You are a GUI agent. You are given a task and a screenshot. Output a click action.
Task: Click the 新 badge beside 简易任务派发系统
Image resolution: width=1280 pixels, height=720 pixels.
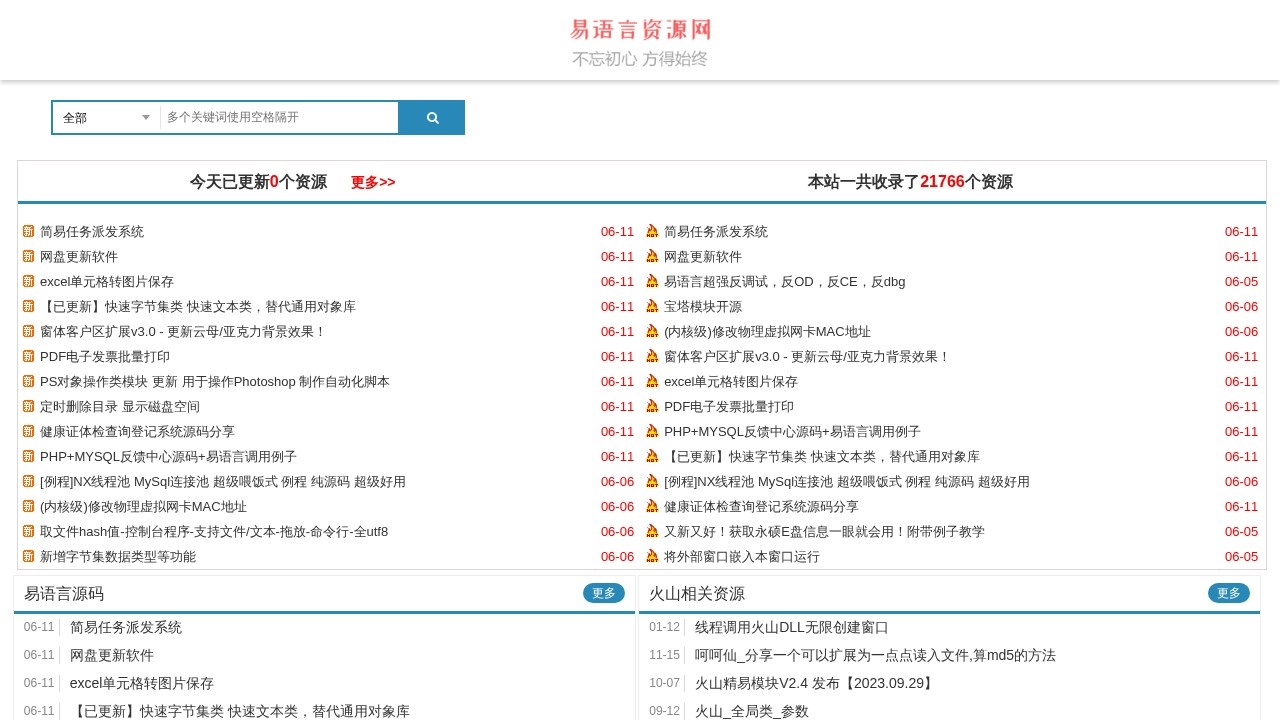click(x=28, y=231)
